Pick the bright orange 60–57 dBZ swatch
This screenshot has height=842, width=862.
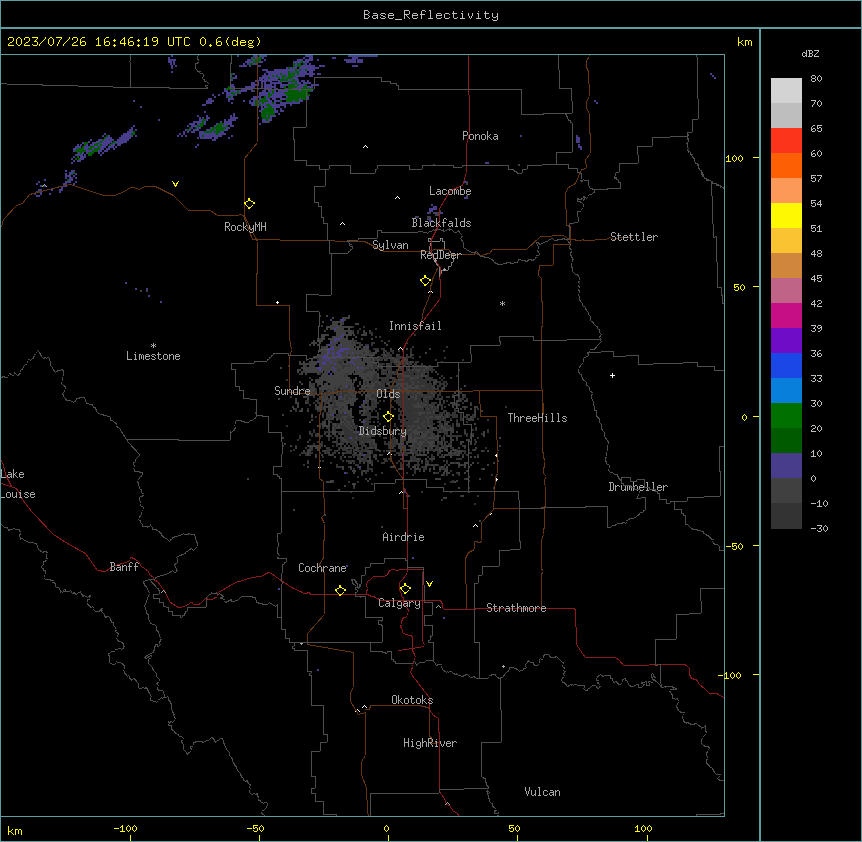click(x=786, y=165)
